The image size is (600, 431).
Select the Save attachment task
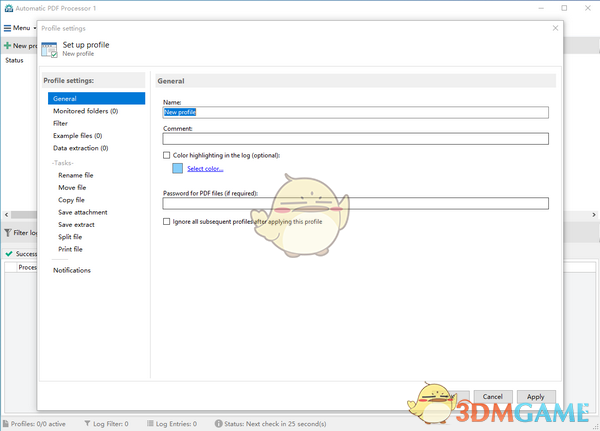click(83, 212)
